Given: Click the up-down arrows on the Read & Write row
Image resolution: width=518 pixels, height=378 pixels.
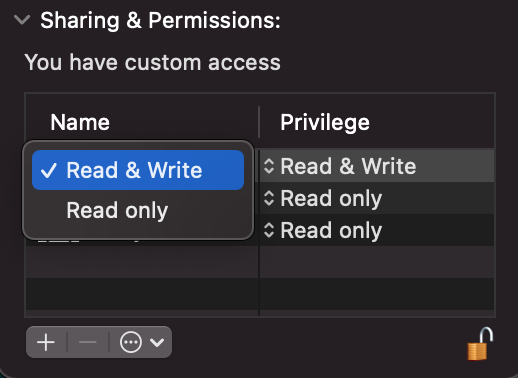Looking at the screenshot, I should (x=269, y=166).
